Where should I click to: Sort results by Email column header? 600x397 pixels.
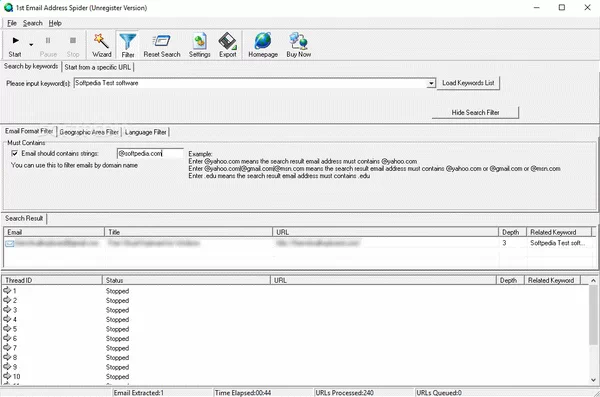click(x=54, y=232)
